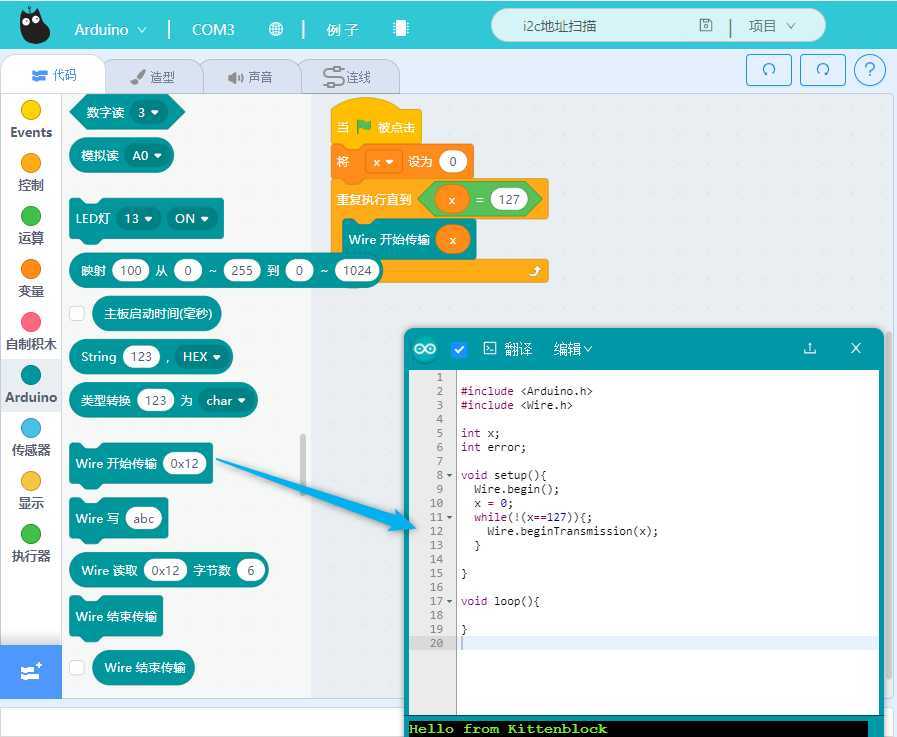Image resolution: width=897 pixels, height=737 pixels.
Task: Select the COM3 serial port
Action: (x=213, y=29)
